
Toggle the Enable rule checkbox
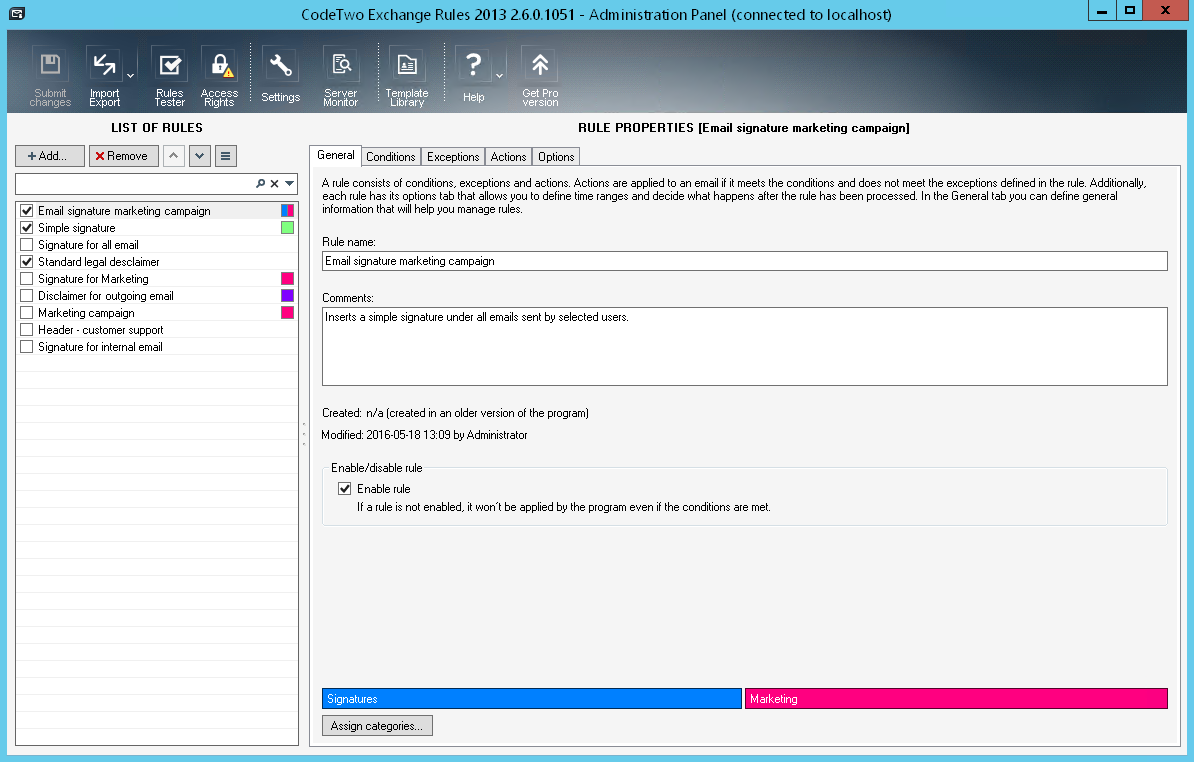coord(345,489)
